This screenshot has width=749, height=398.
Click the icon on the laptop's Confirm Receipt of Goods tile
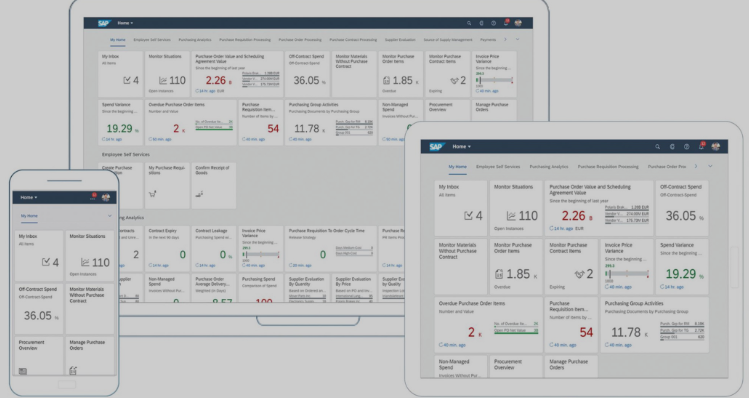[x=199, y=194]
